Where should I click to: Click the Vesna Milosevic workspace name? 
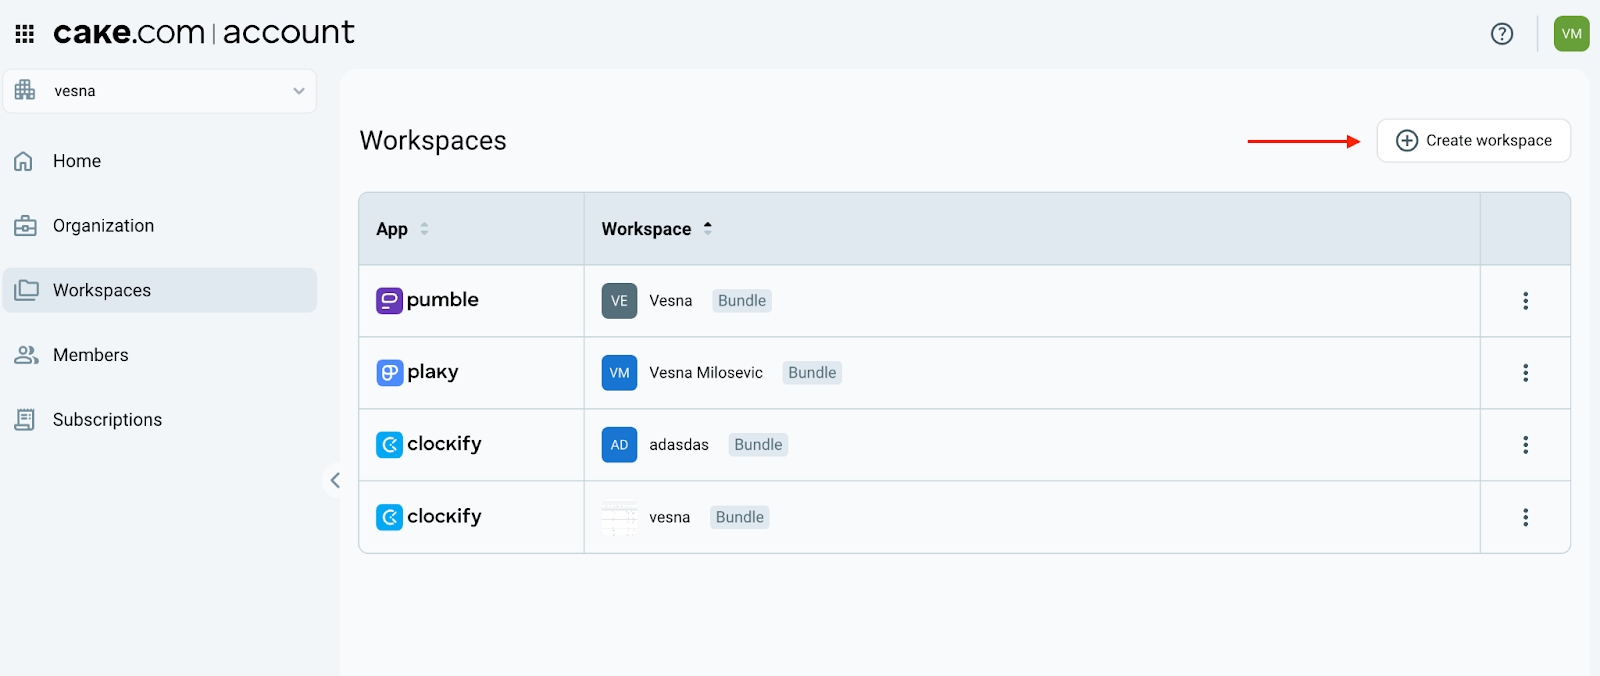click(706, 373)
